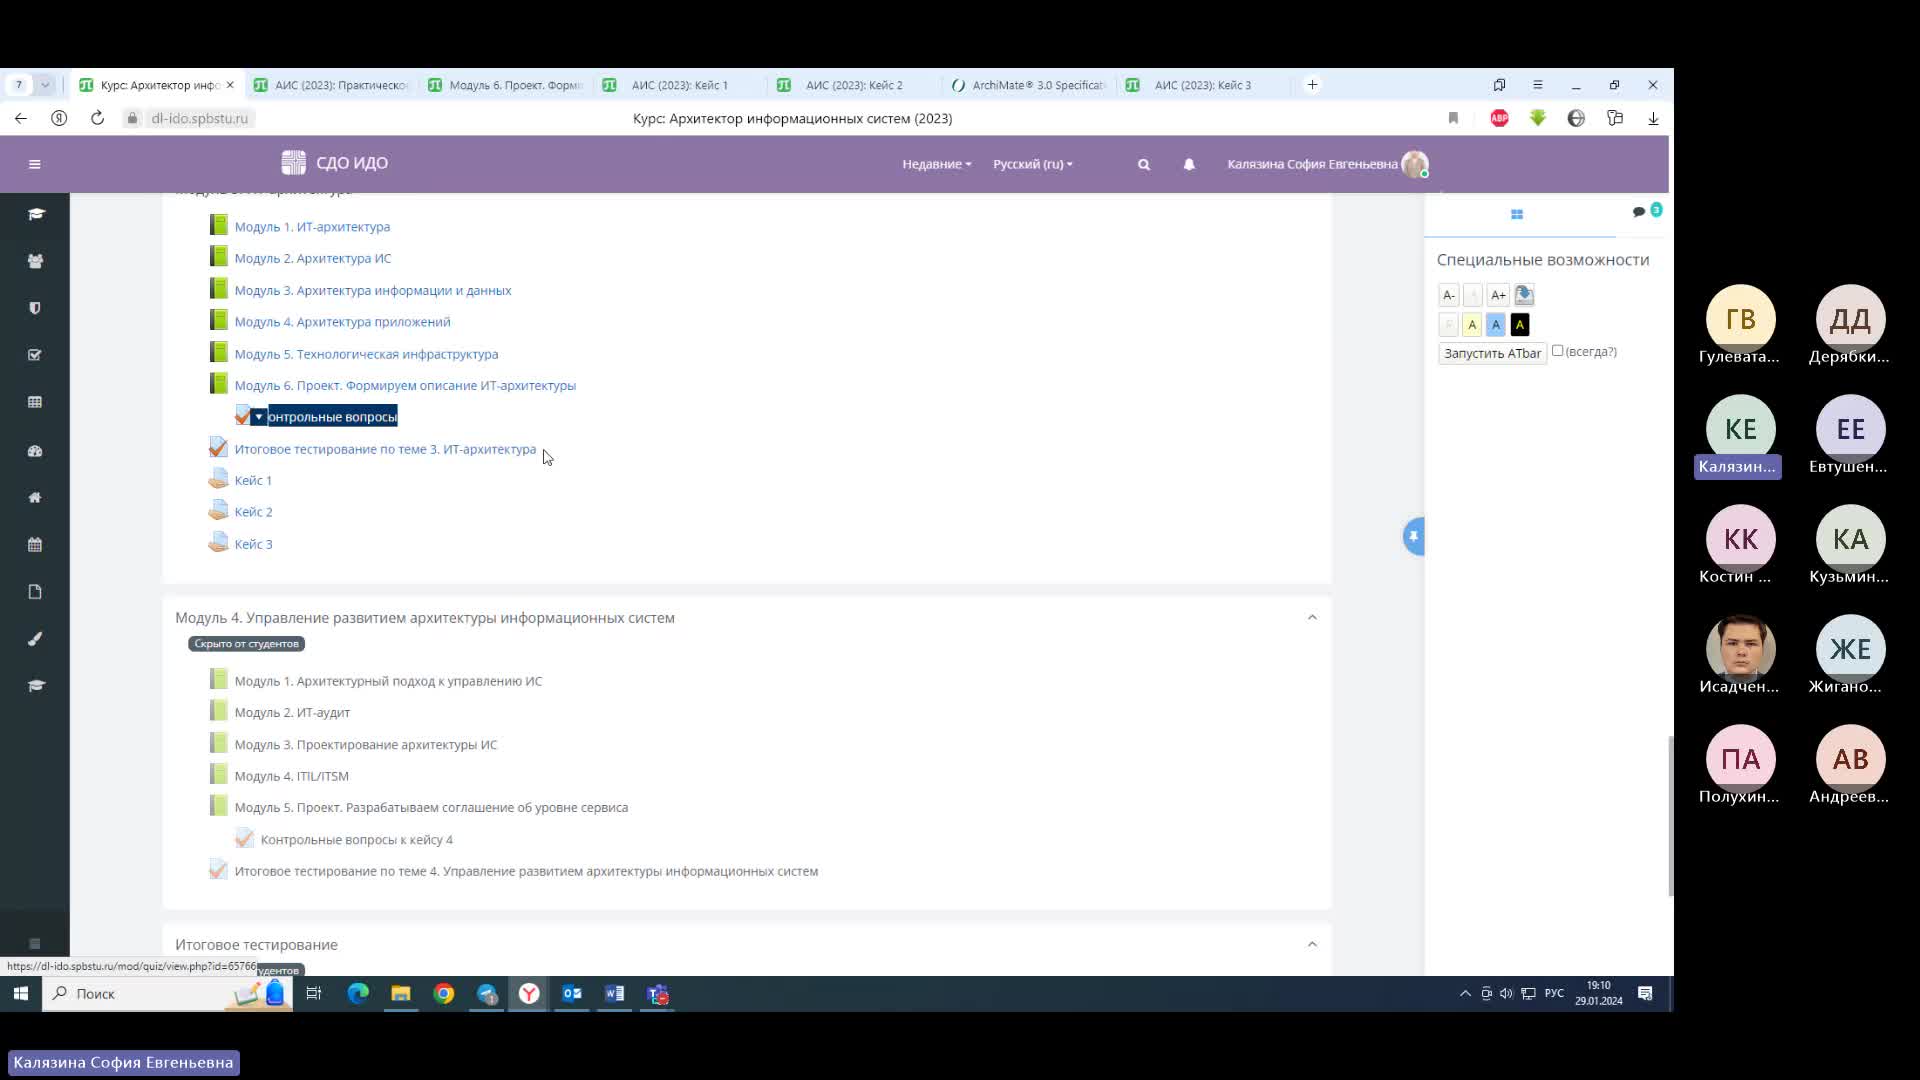Click the AdBlock extension icon
This screenshot has width=1920, height=1080.
click(1499, 118)
